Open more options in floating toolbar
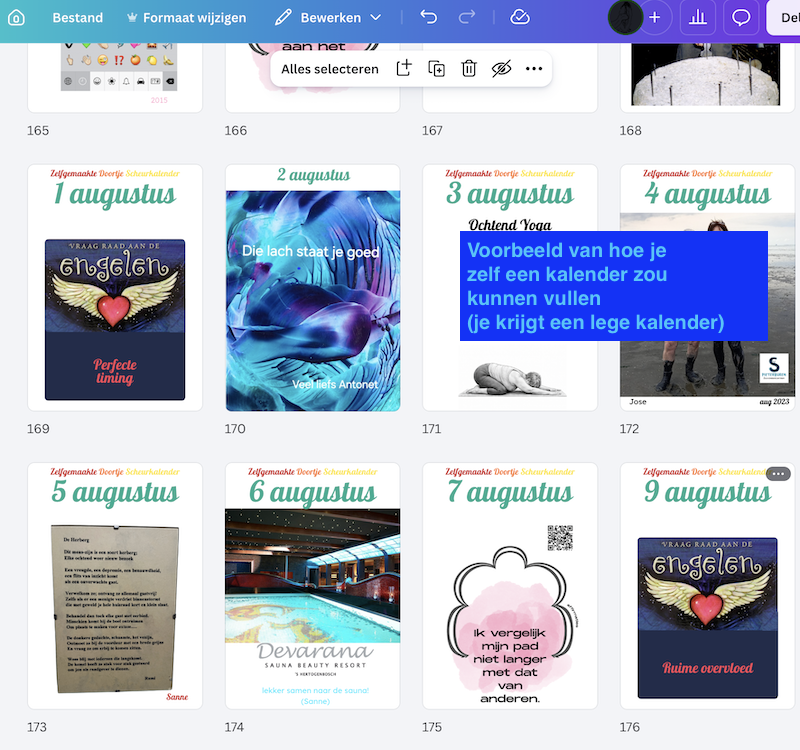This screenshot has height=750, width=800. pyautogui.click(x=534, y=68)
